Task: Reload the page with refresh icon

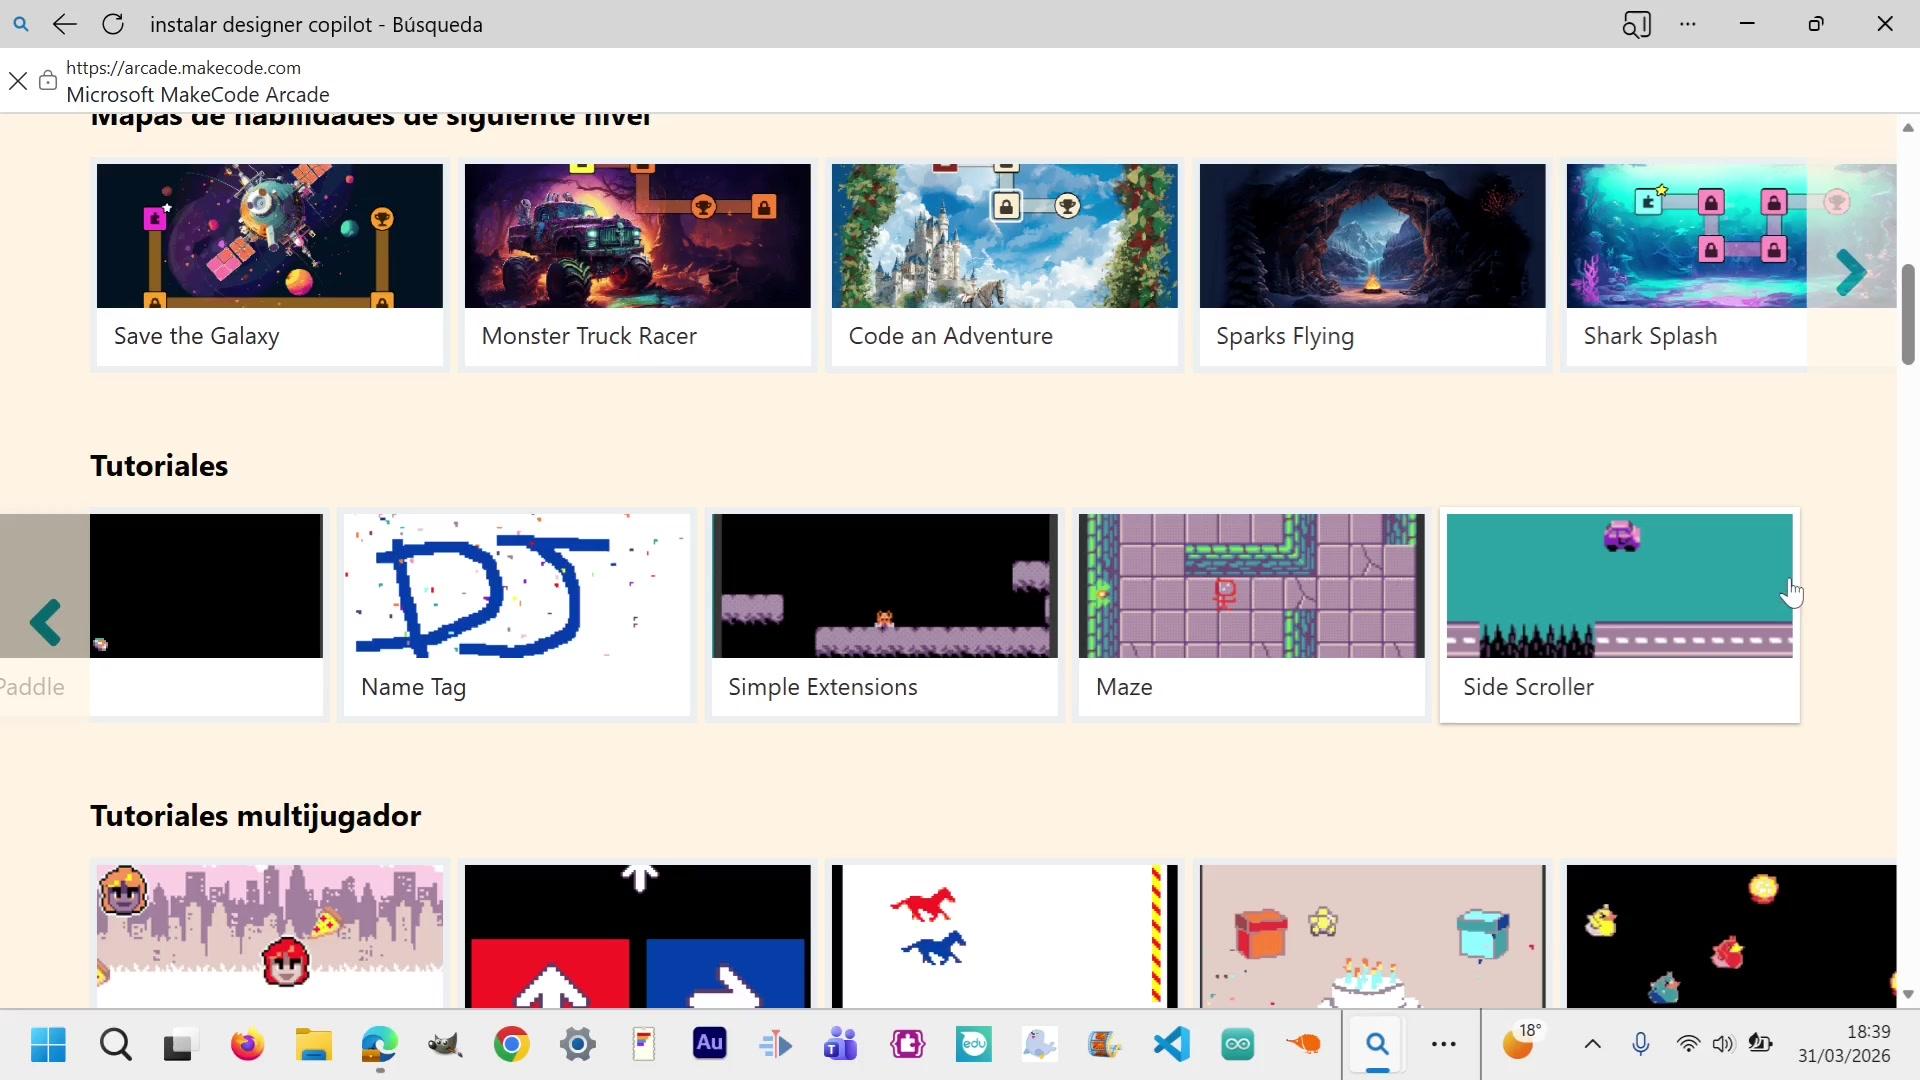Action: [113, 24]
